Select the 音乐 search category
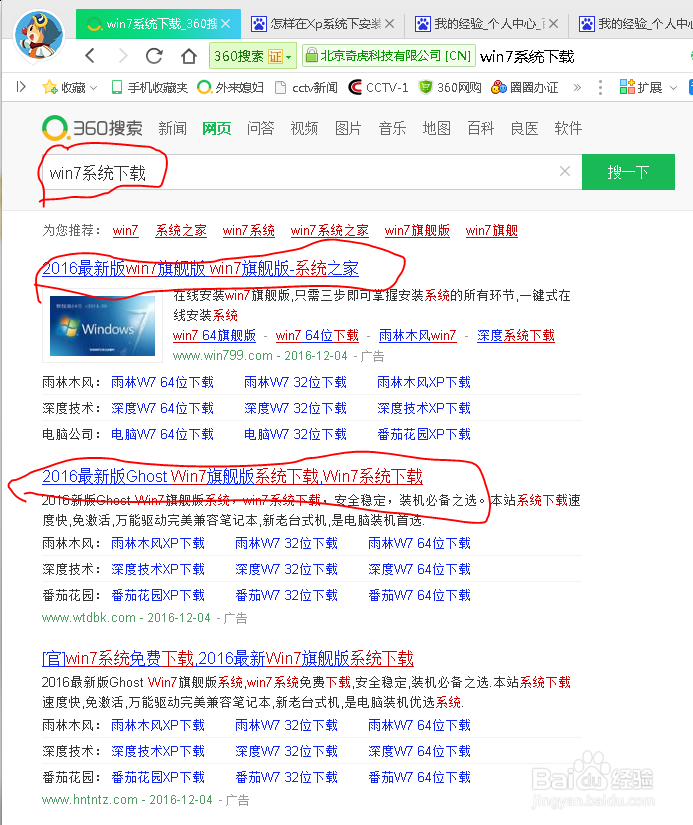 [x=393, y=128]
